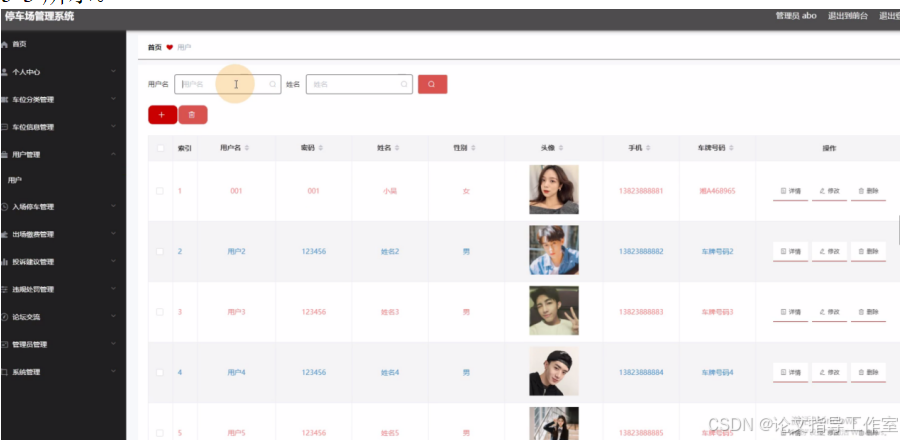Image resolution: width=902 pixels, height=440 pixels.
Task: Click plate number 湘A468965
Action: 717,191
